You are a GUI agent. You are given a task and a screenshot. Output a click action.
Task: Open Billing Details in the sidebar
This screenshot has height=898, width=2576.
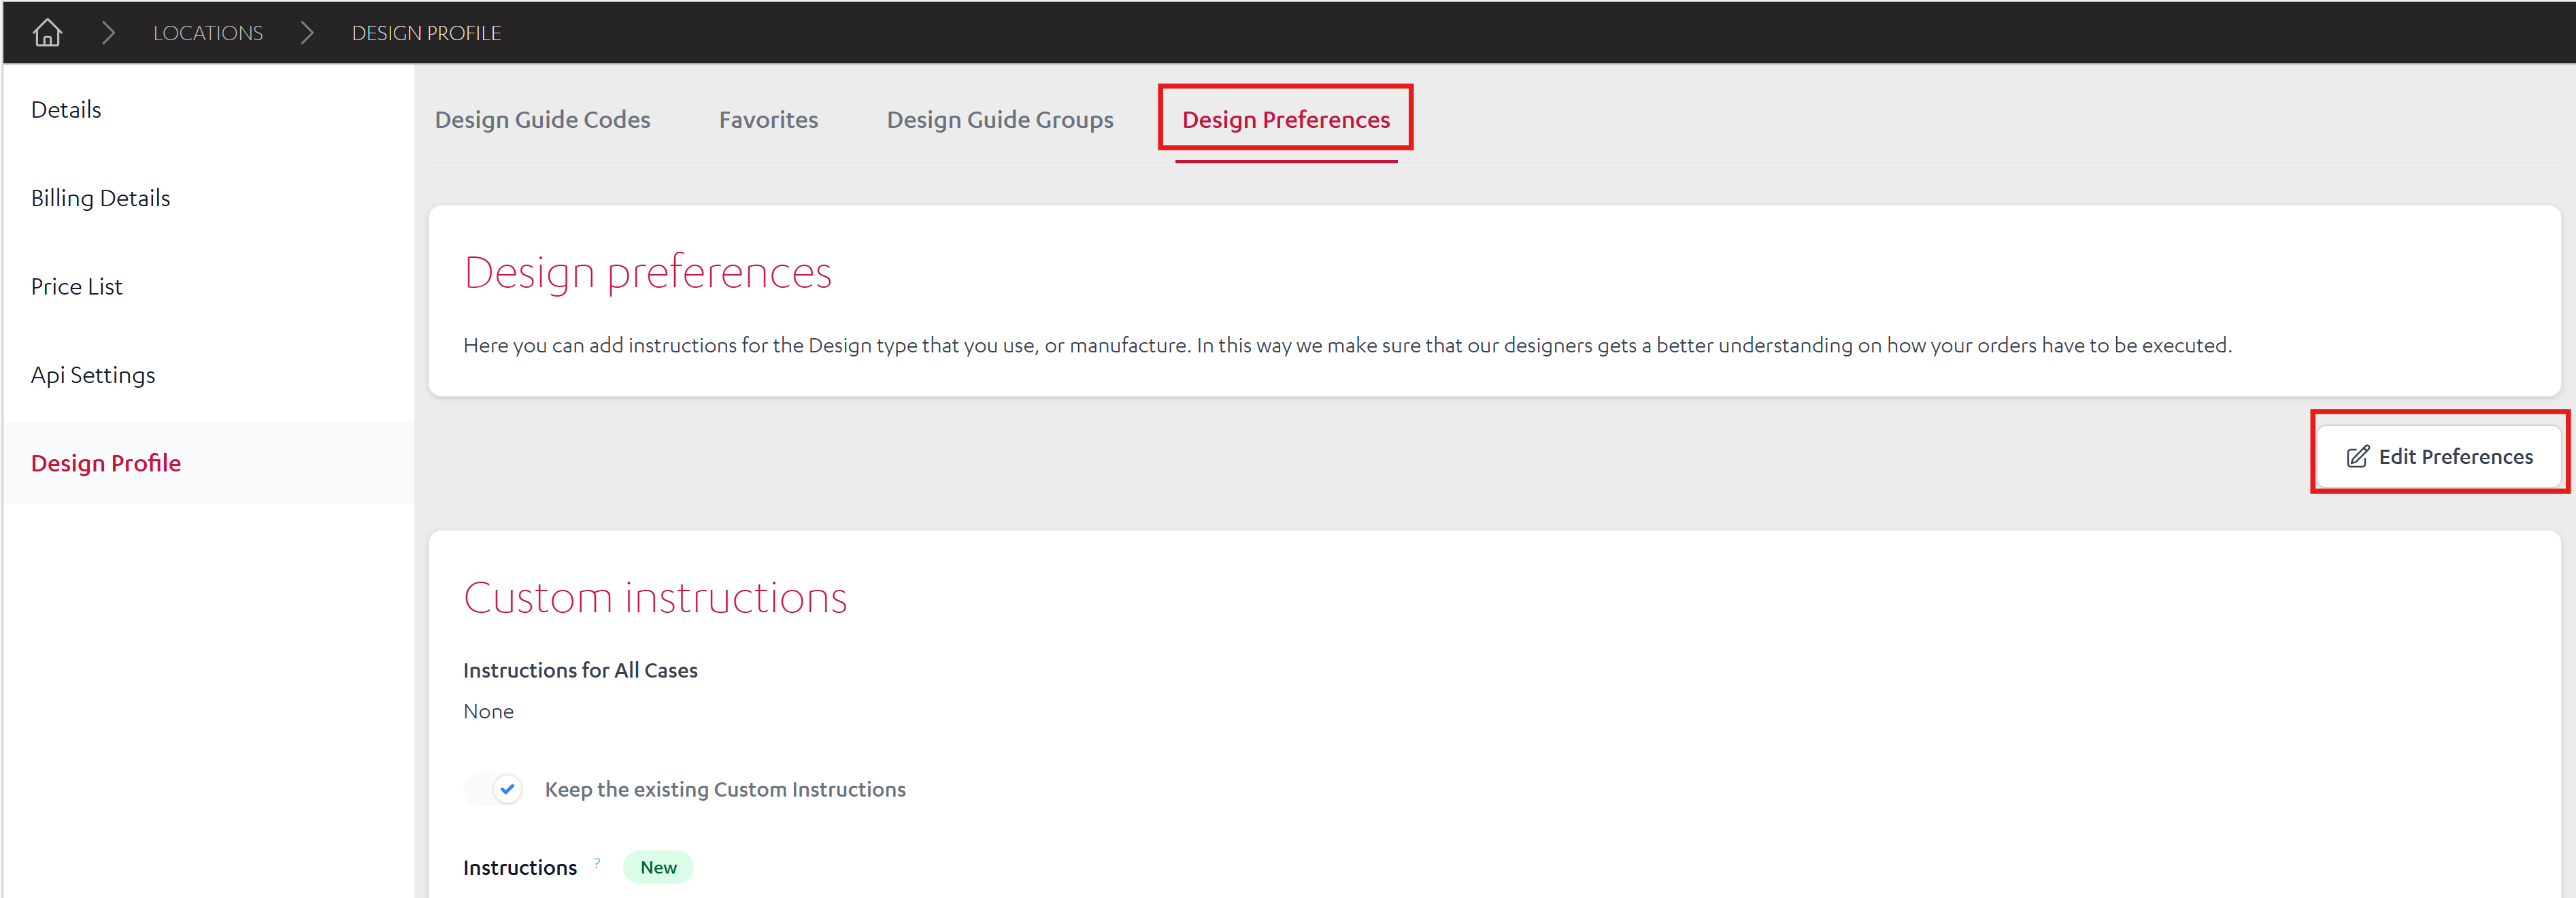(x=100, y=198)
